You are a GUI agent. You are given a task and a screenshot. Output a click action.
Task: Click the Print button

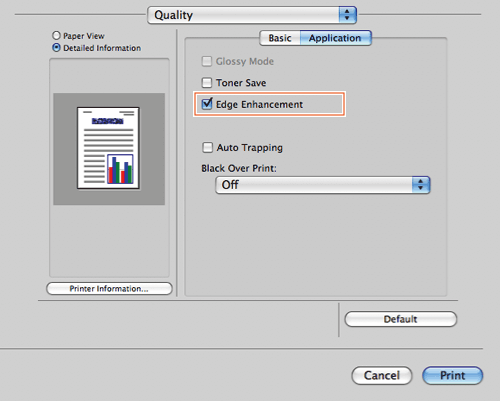click(452, 375)
